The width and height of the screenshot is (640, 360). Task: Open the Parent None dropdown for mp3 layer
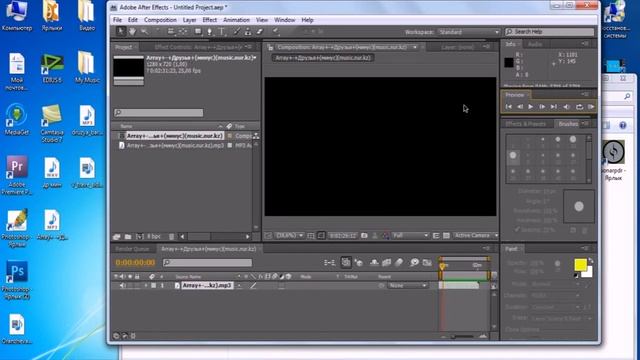(407, 286)
